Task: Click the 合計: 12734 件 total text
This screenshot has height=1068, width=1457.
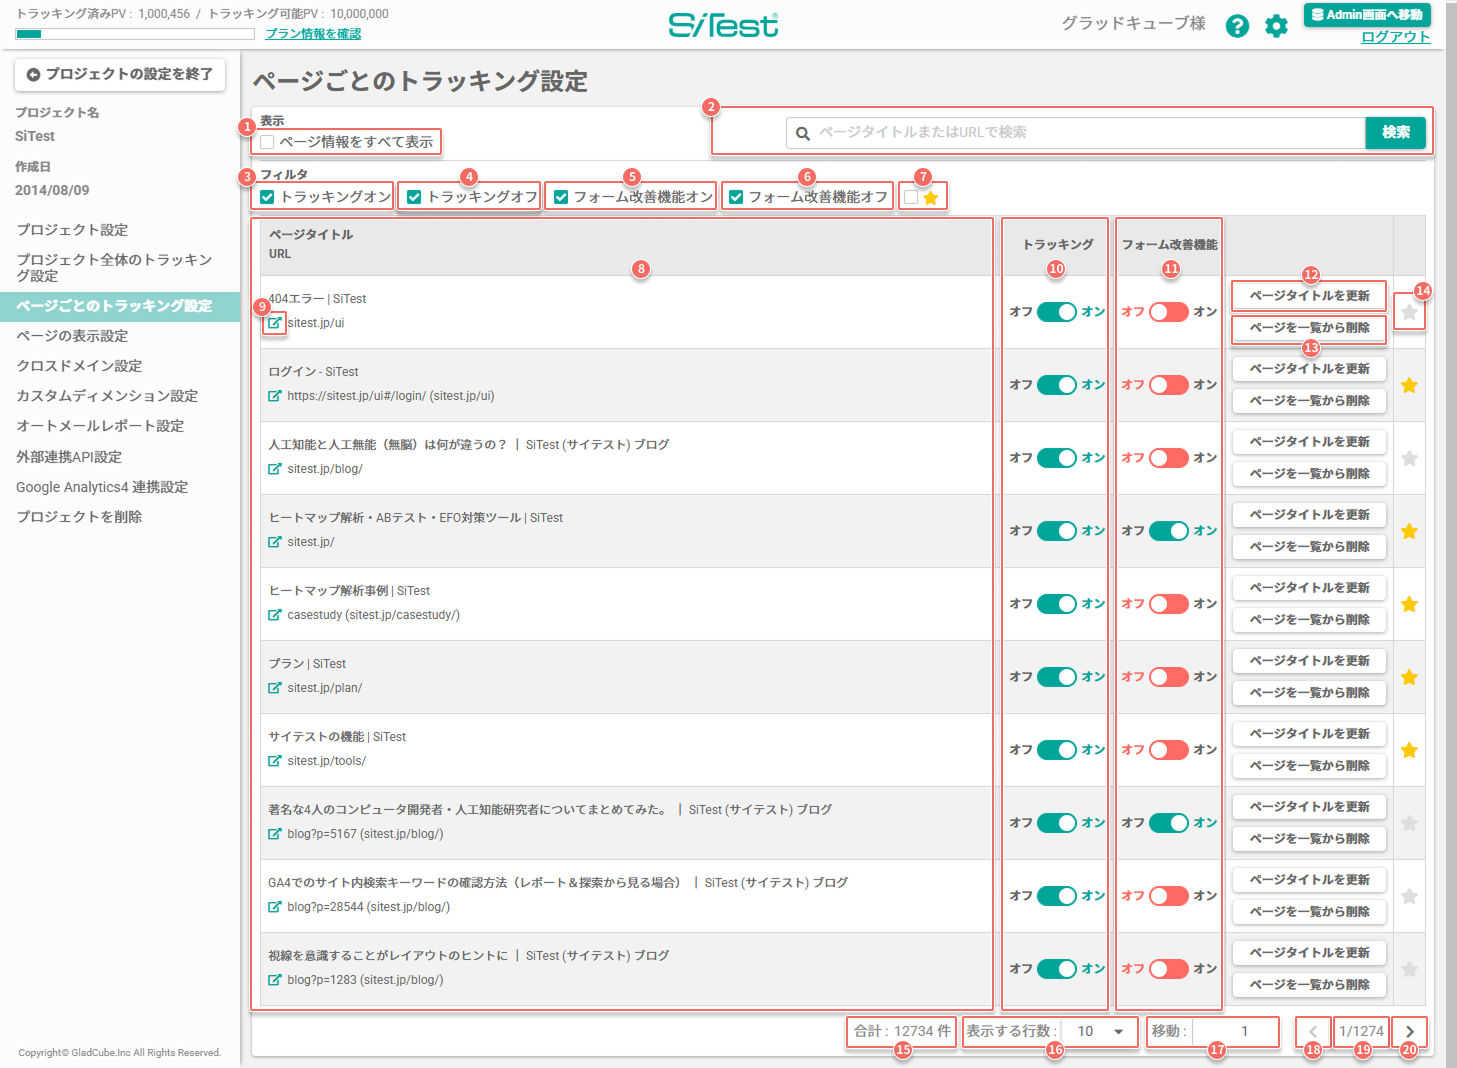Action: (x=902, y=1031)
